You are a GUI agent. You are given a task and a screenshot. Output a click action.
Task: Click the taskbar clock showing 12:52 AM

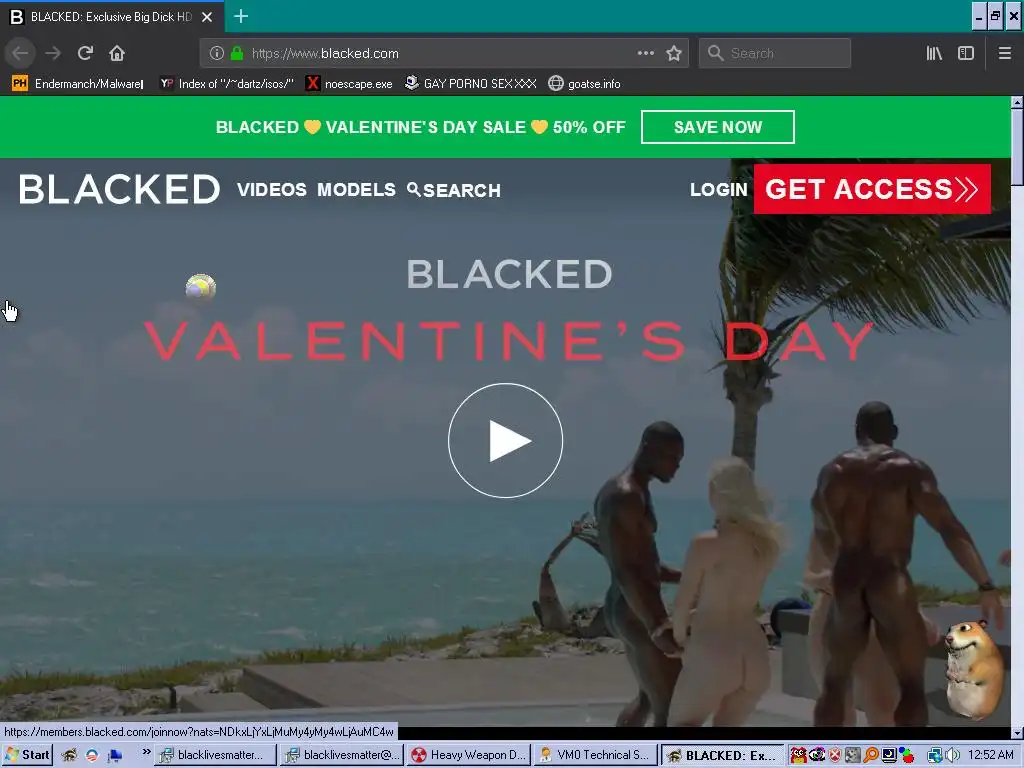pos(991,755)
